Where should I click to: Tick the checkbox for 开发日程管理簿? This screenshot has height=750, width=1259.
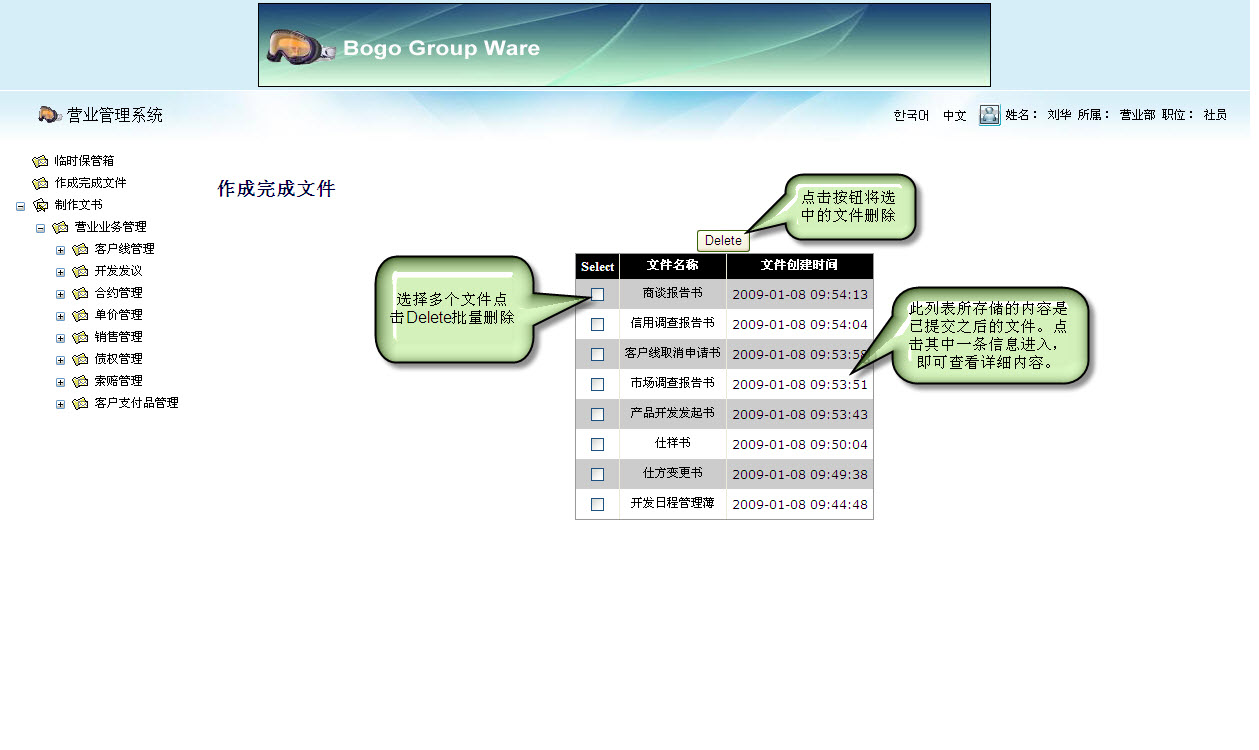pyautogui.click(x=597, y=504)
